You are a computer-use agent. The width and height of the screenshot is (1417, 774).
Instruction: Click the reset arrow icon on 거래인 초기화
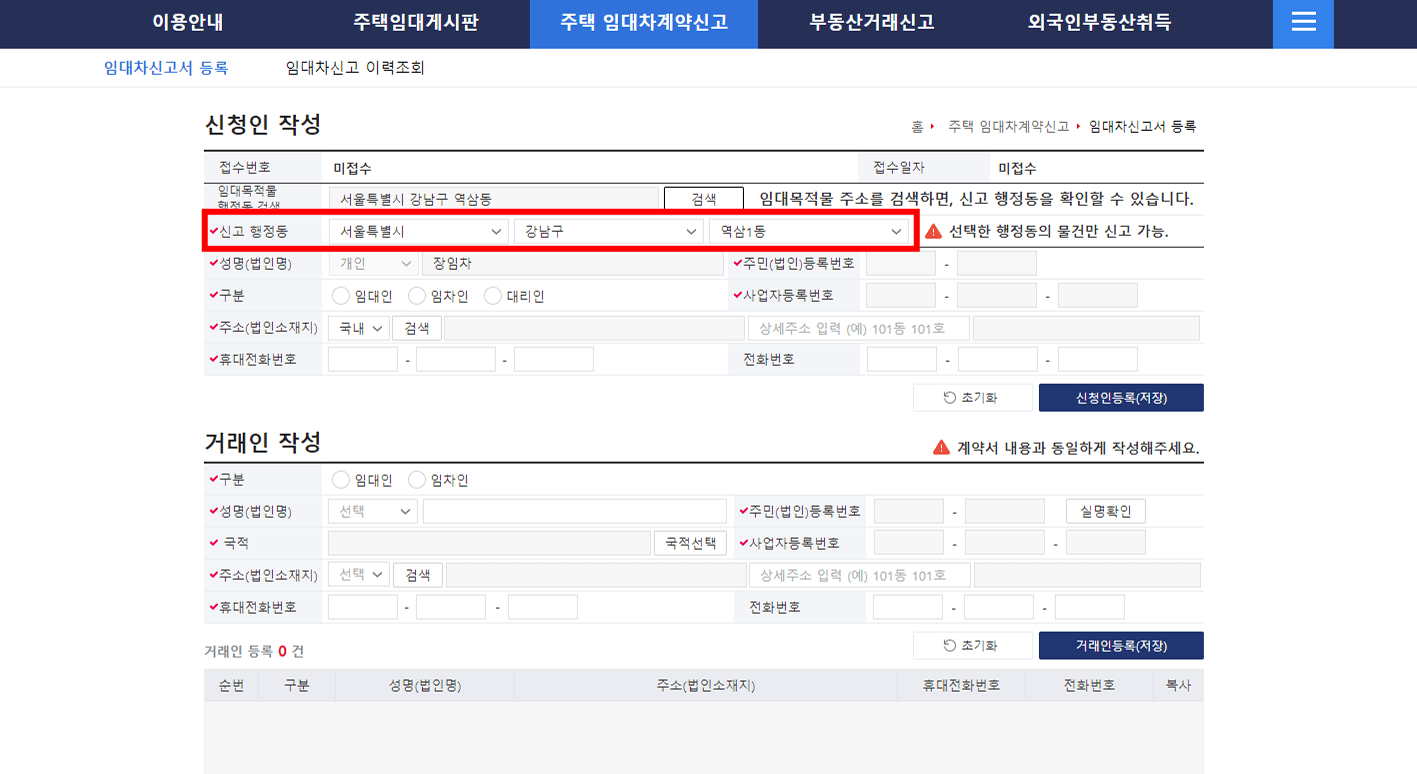950,645
